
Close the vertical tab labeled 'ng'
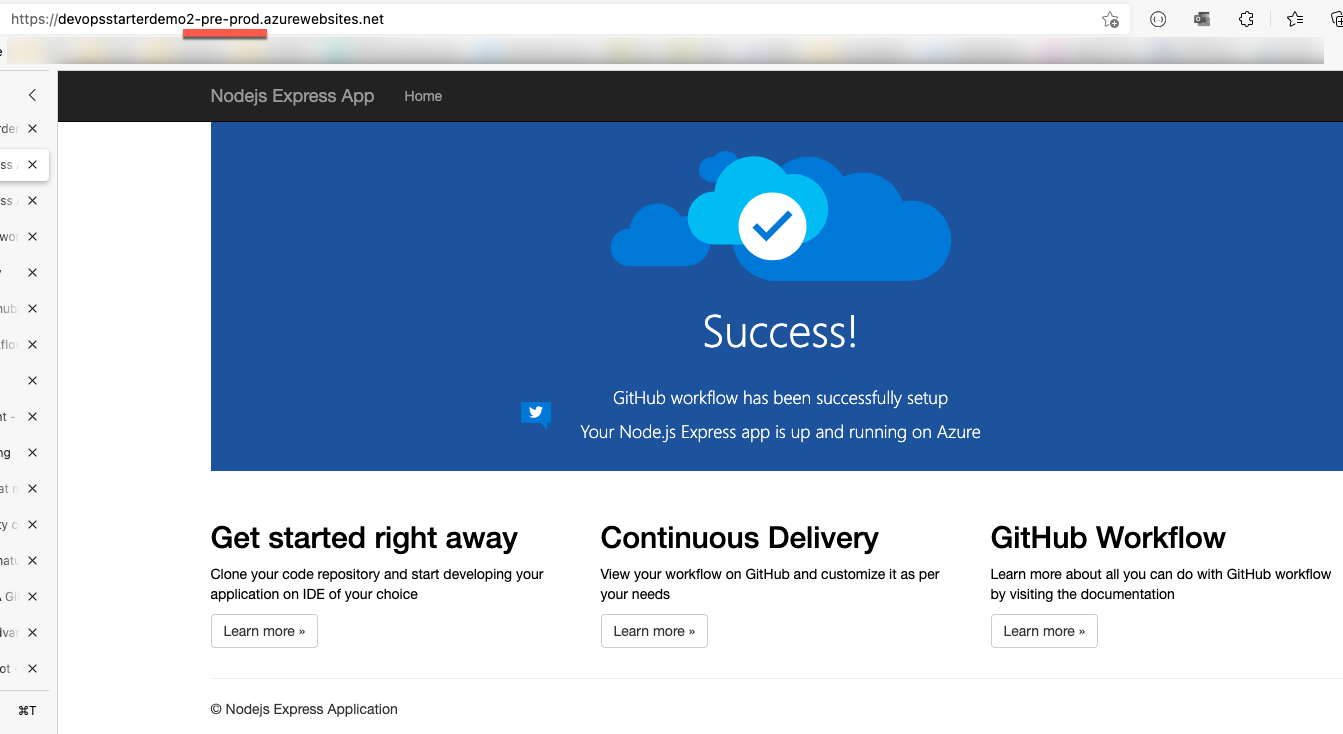pos(32,453)
